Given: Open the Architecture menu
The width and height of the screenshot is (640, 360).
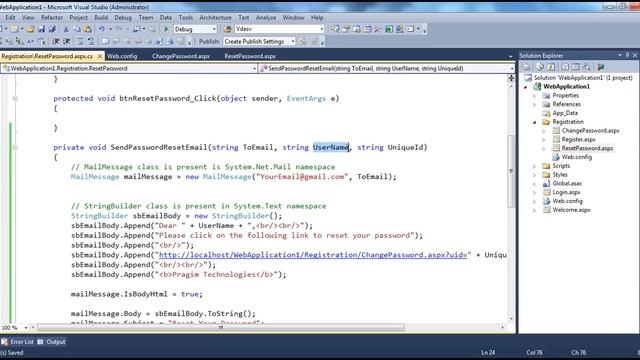Looking at the screenshot, I should 215,18.
